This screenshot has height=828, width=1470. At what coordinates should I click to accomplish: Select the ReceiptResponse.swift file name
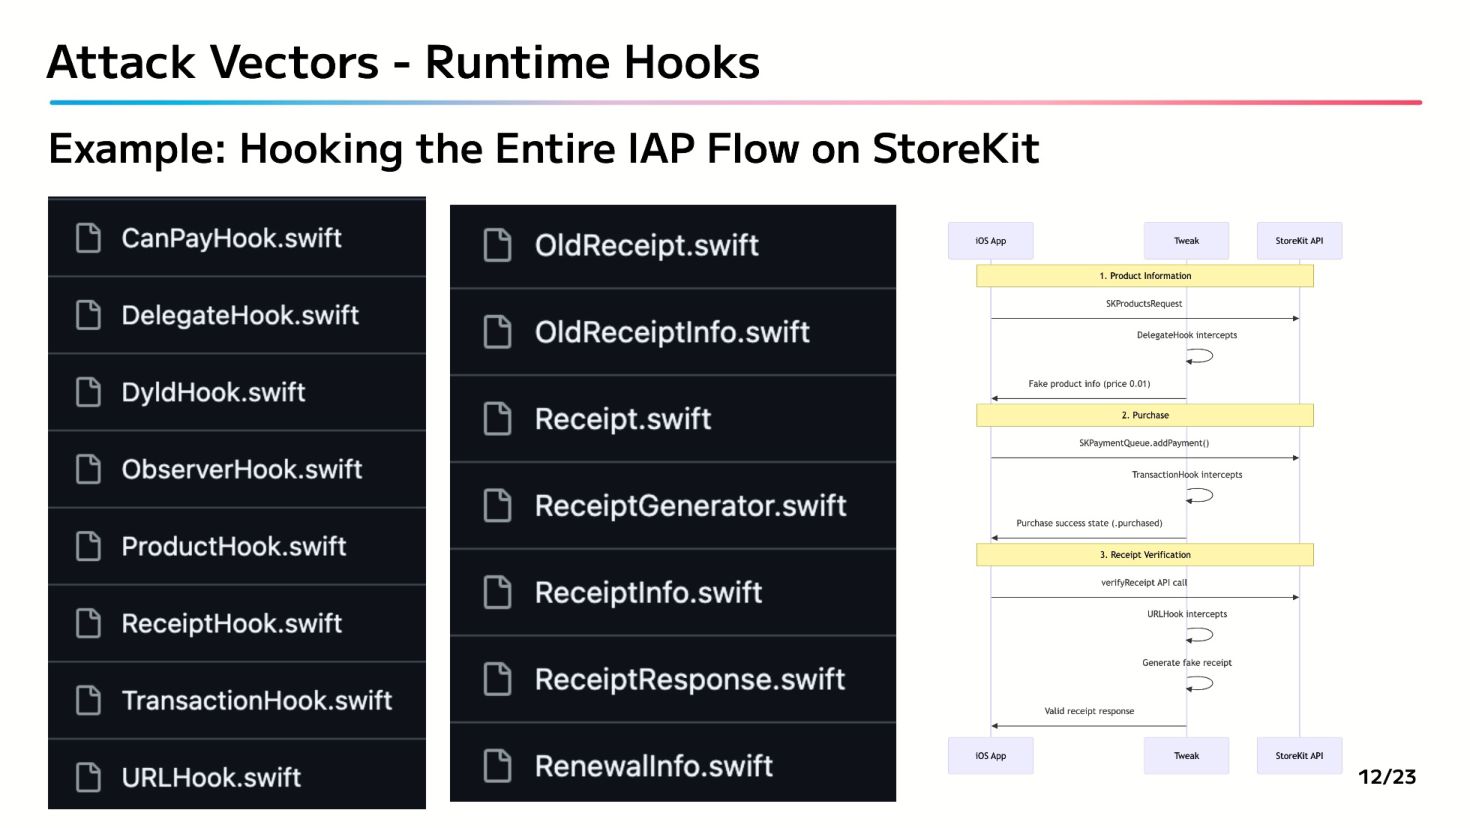coord(690,679)
